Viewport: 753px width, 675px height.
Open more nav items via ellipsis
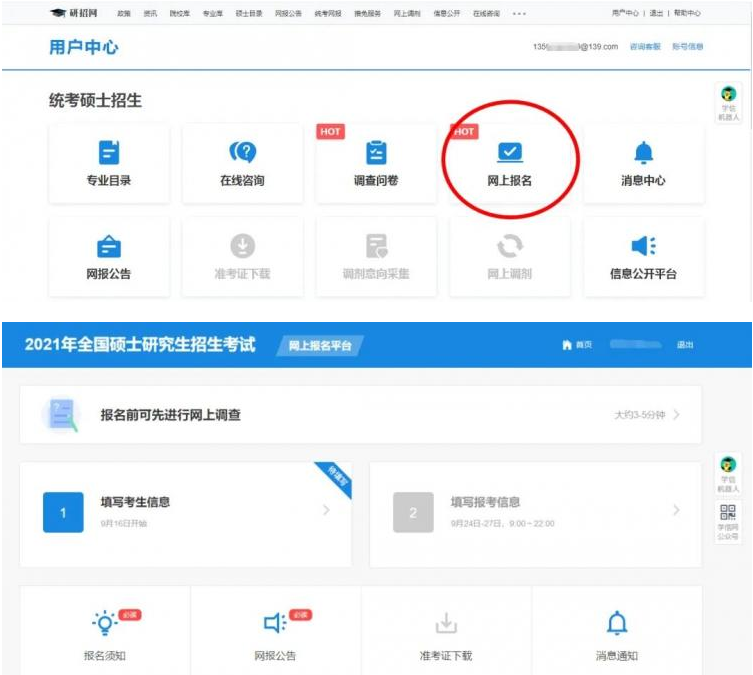click(519, 14)
